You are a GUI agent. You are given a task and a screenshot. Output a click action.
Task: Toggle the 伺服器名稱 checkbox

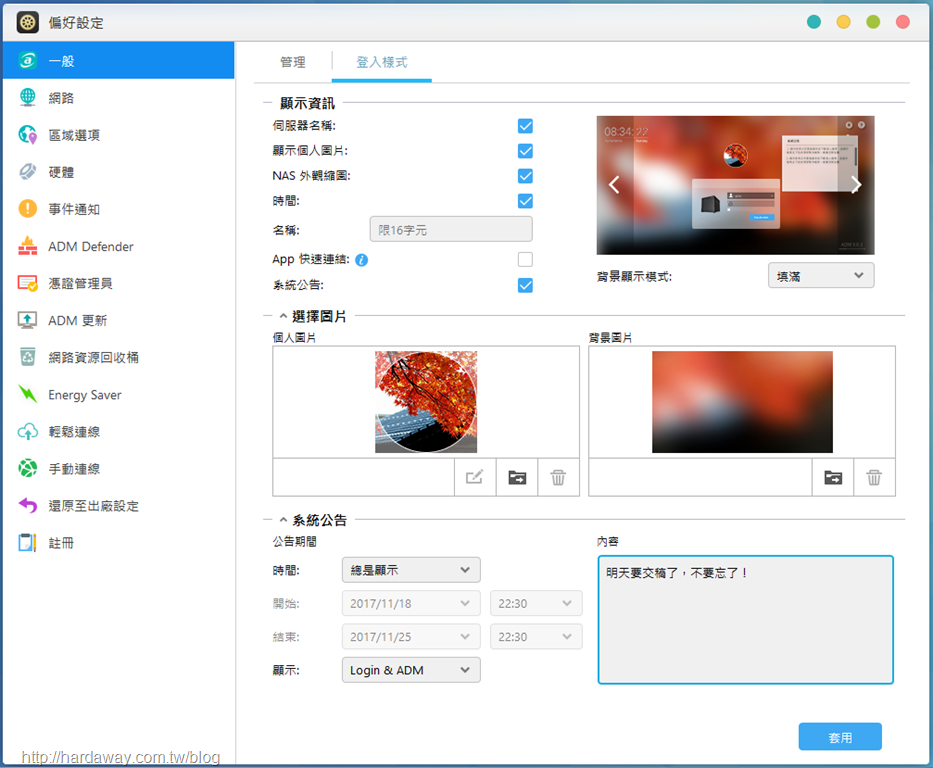[525, 126]
